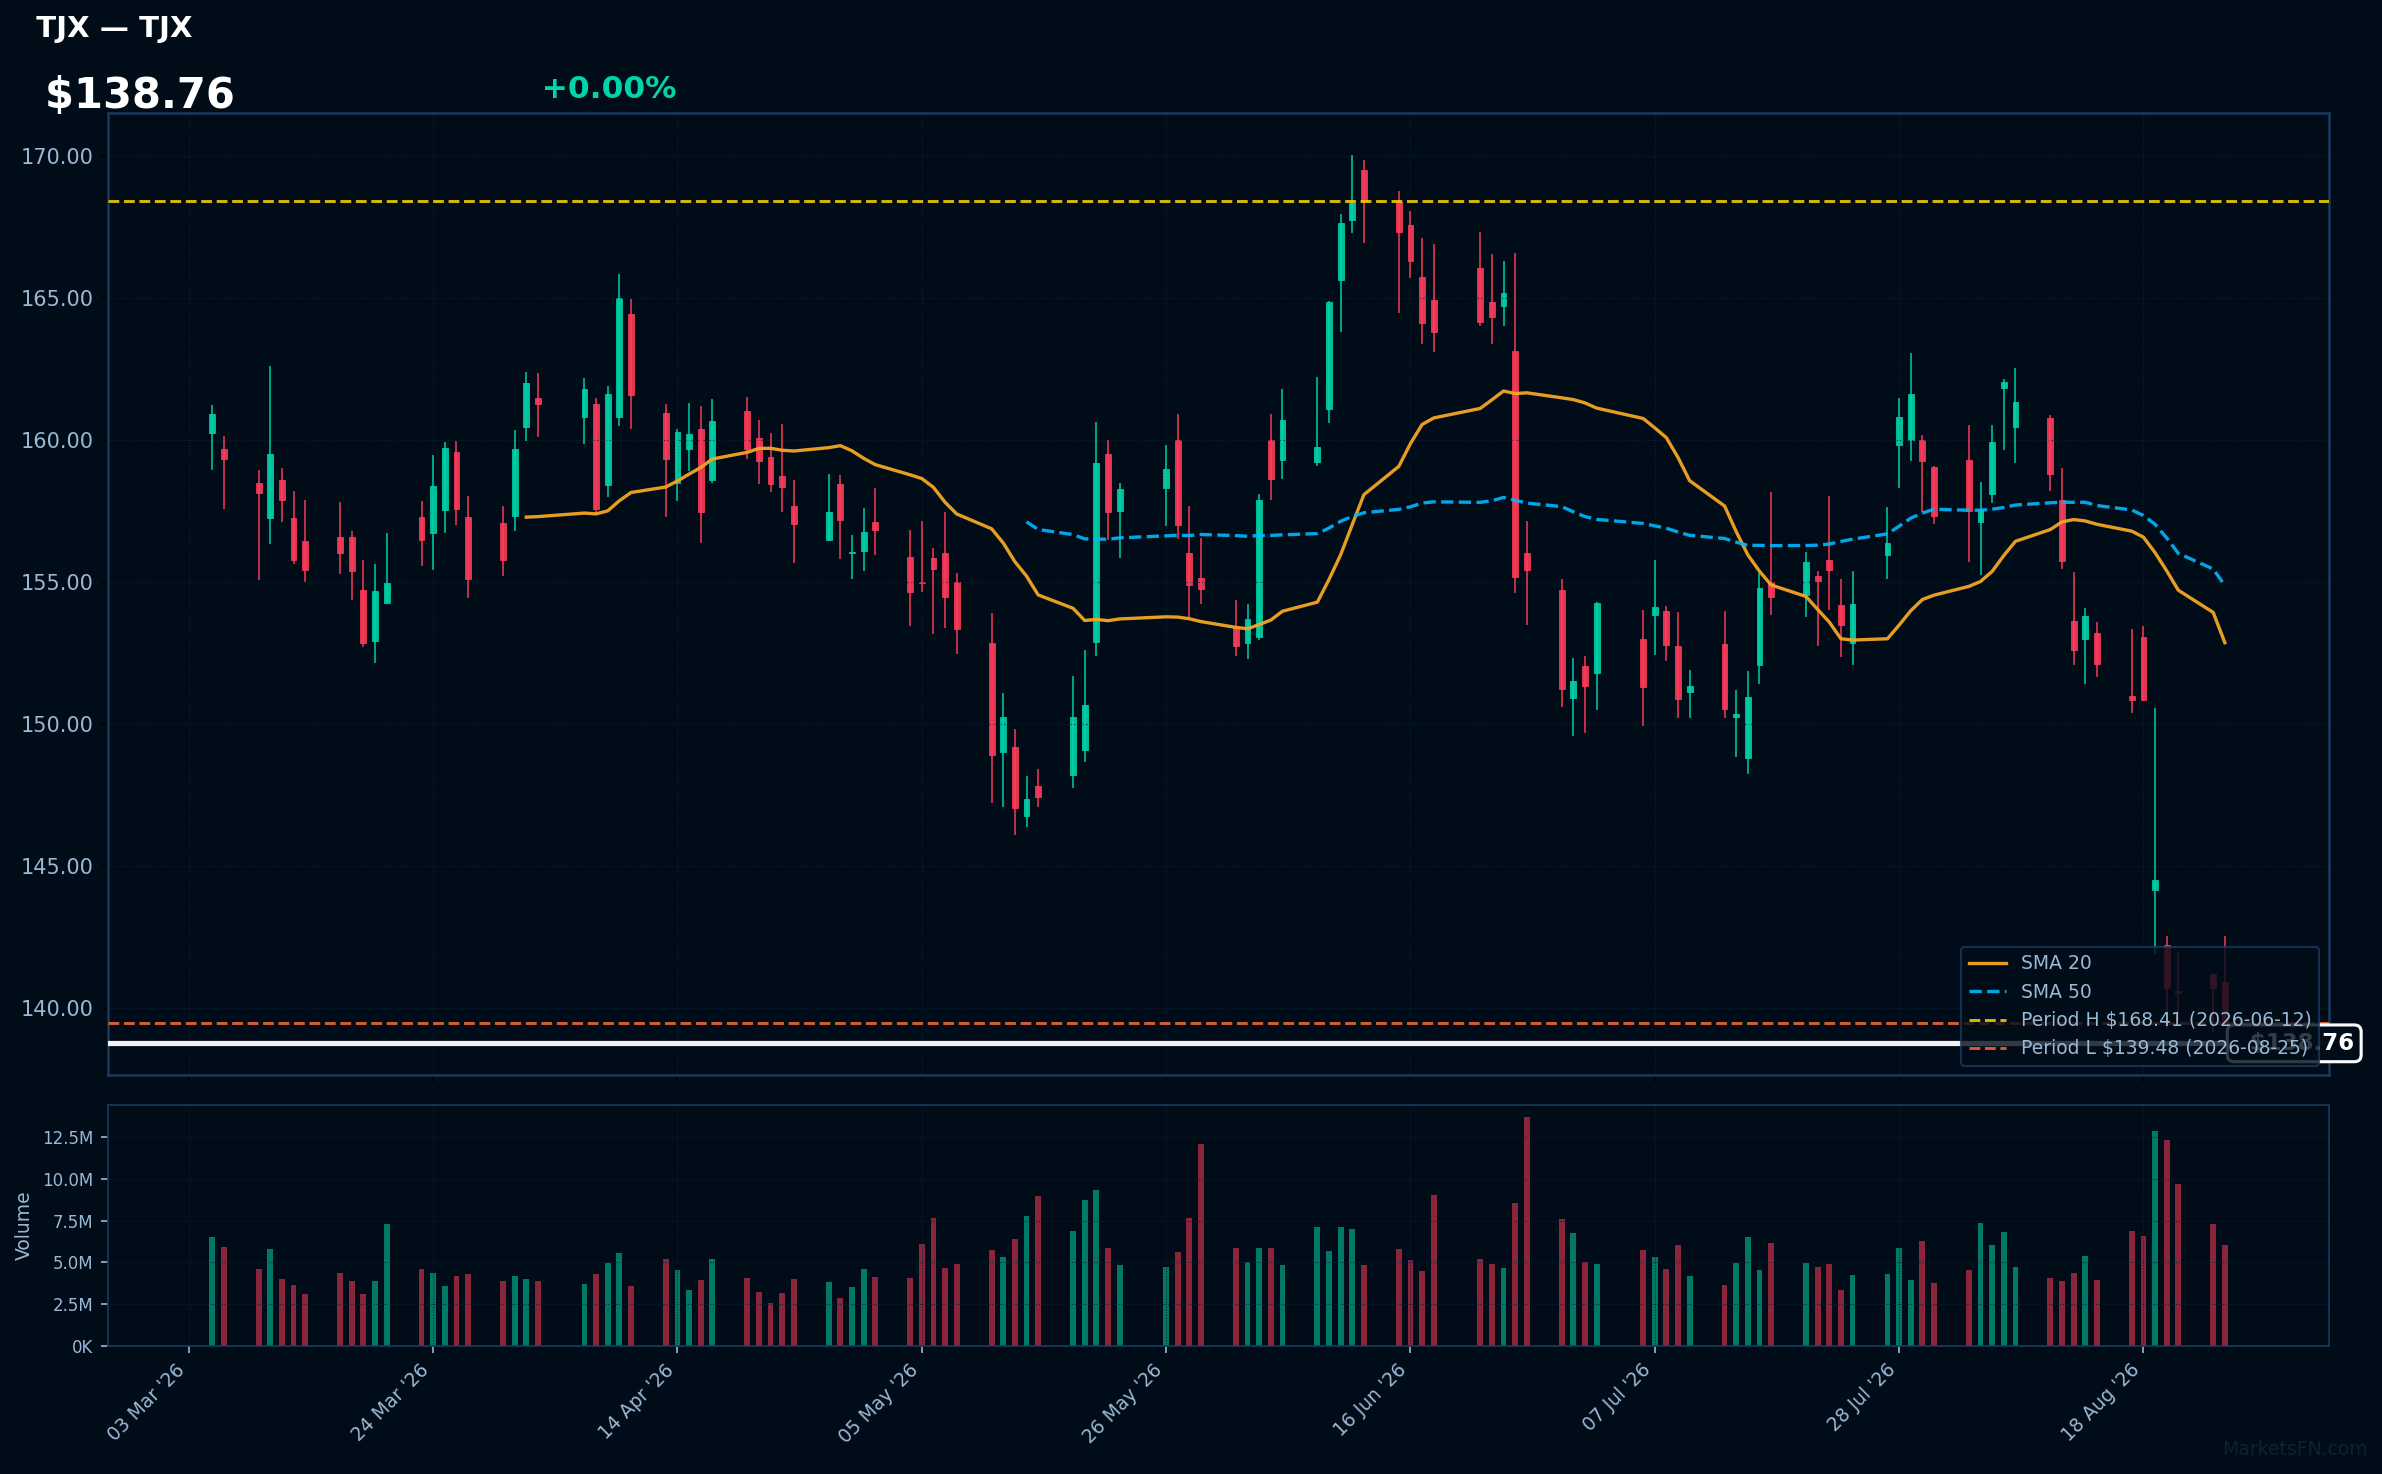The height and width of the screenshot is (1474, 2382).
Task: Click the 24 Mar '26 date label
Action: (389, 1401)
